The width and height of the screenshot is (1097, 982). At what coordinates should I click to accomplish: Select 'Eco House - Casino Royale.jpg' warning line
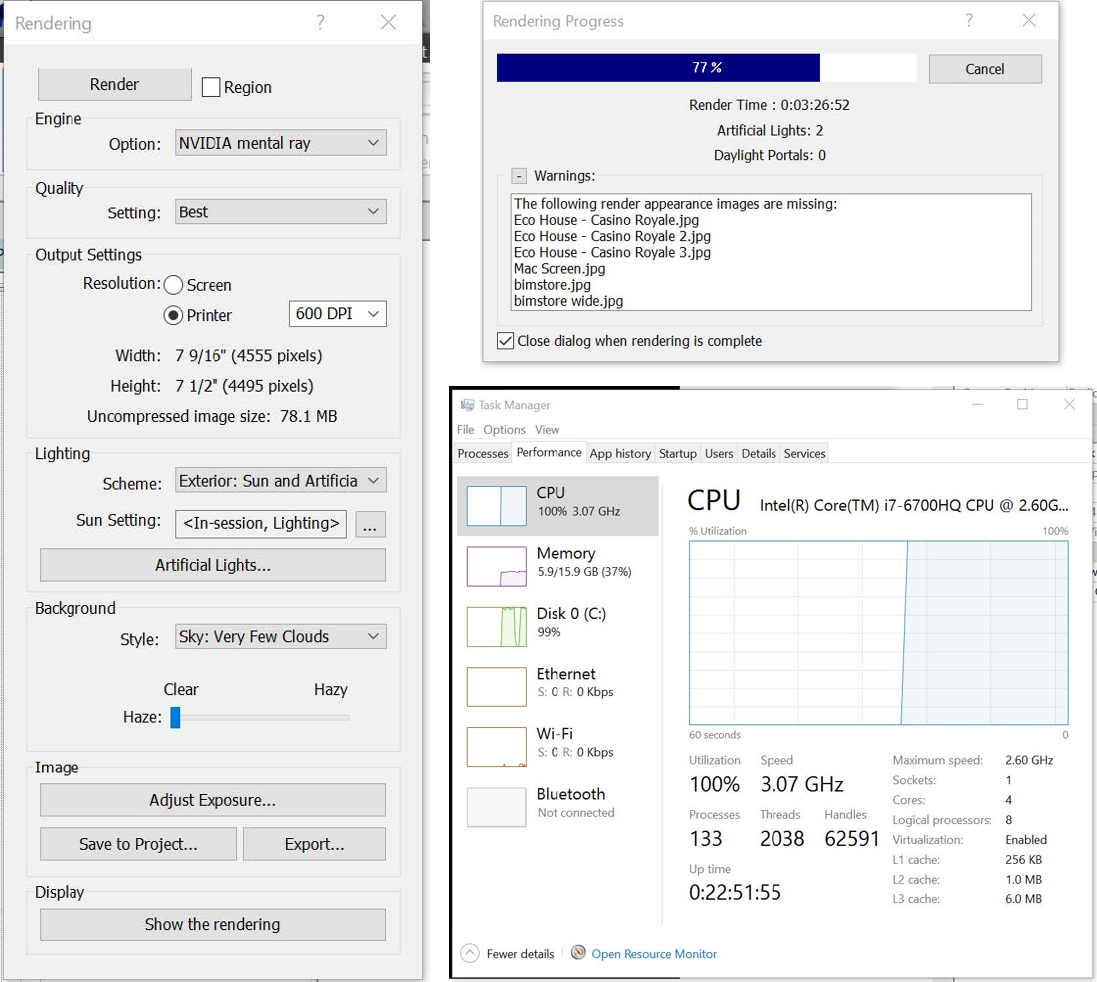(x=606, y=220)
